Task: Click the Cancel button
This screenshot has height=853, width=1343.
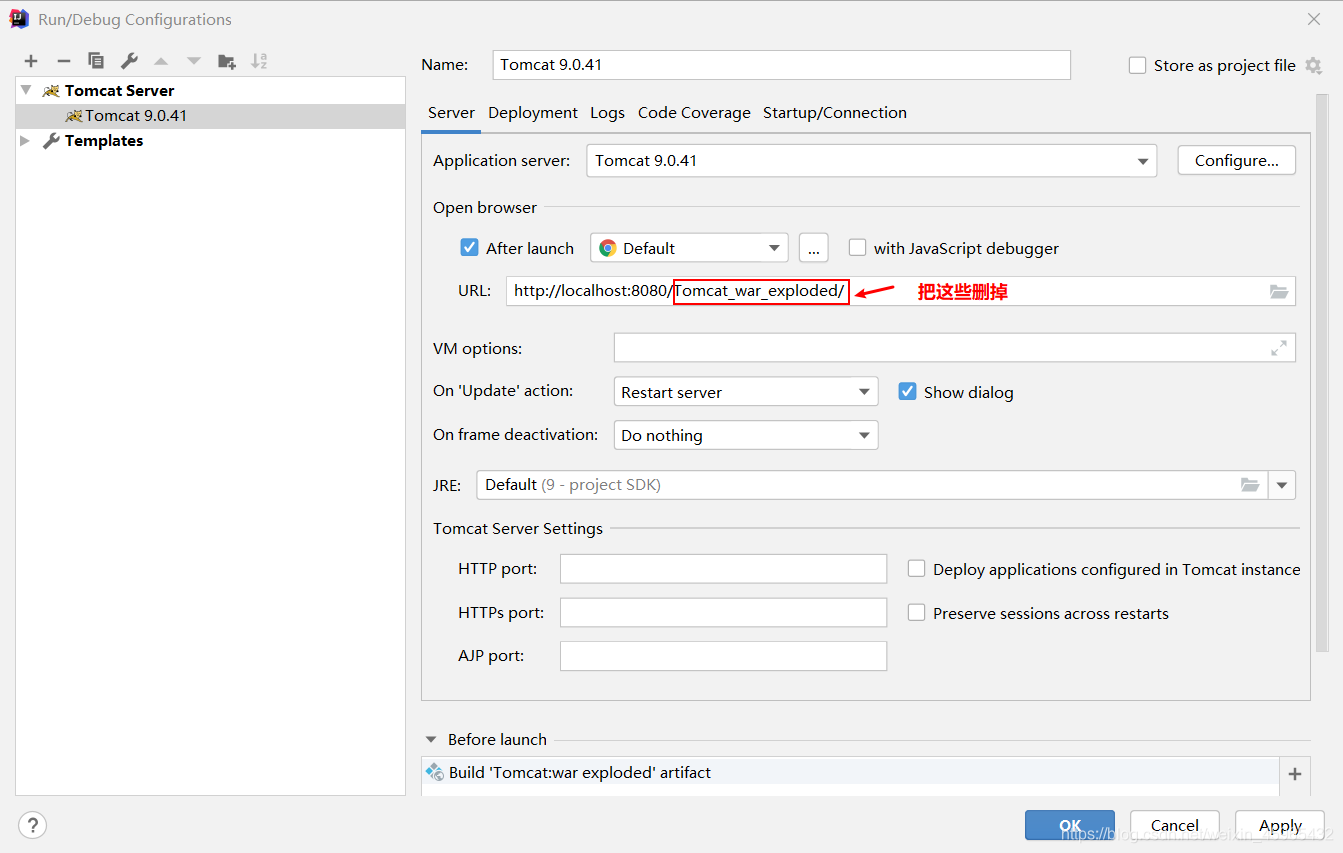Action: coord(1175,825)
